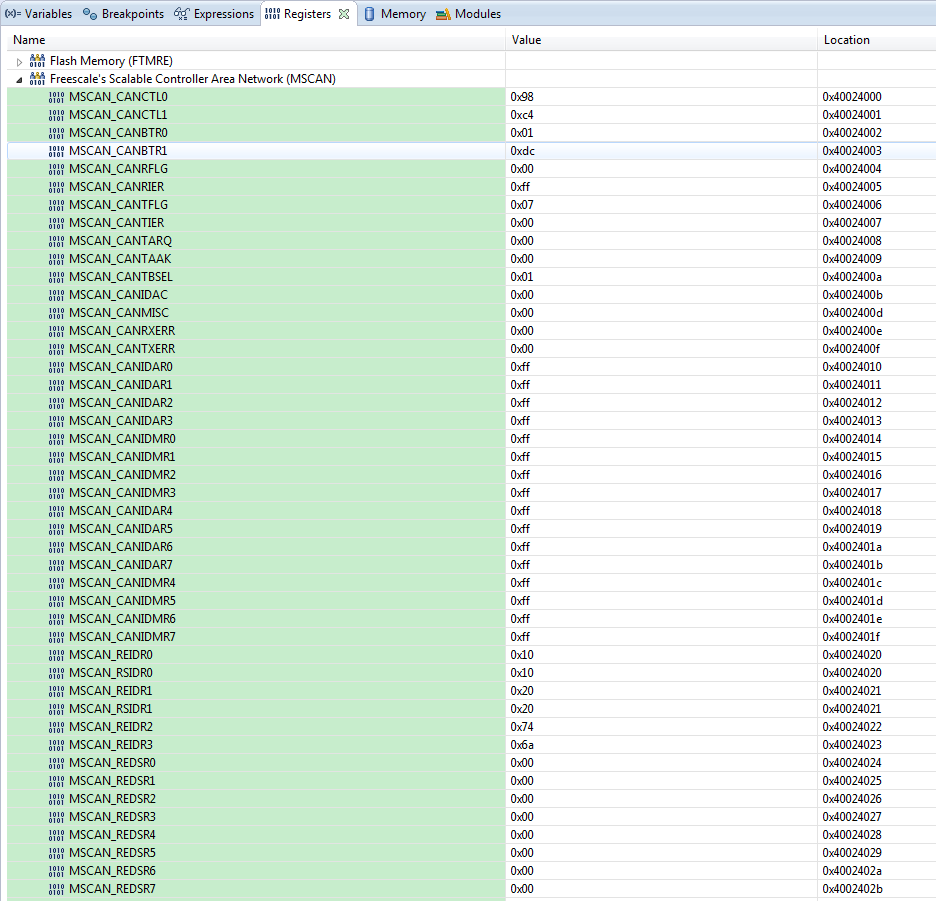This screenshot has width=936, height=901.
Task: Click the register icon beside MSCAN_RSIDR1
Action: pyautogui.click(x=56, y=709)
